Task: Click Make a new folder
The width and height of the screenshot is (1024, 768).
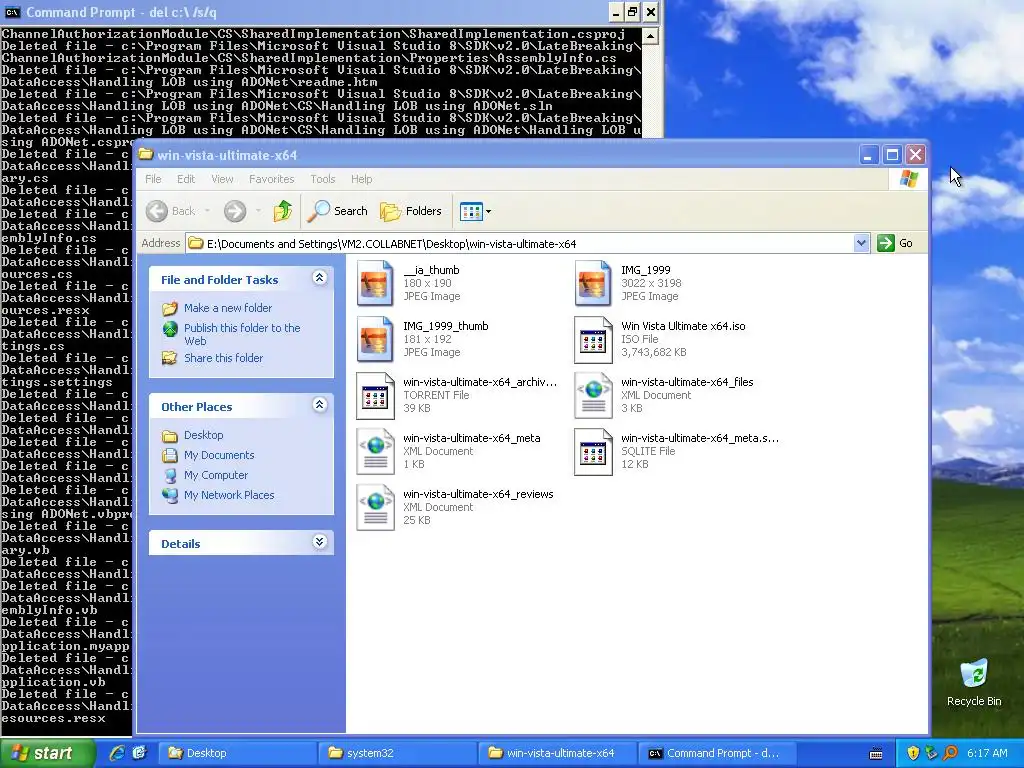Action: click(x=228, y=308)
